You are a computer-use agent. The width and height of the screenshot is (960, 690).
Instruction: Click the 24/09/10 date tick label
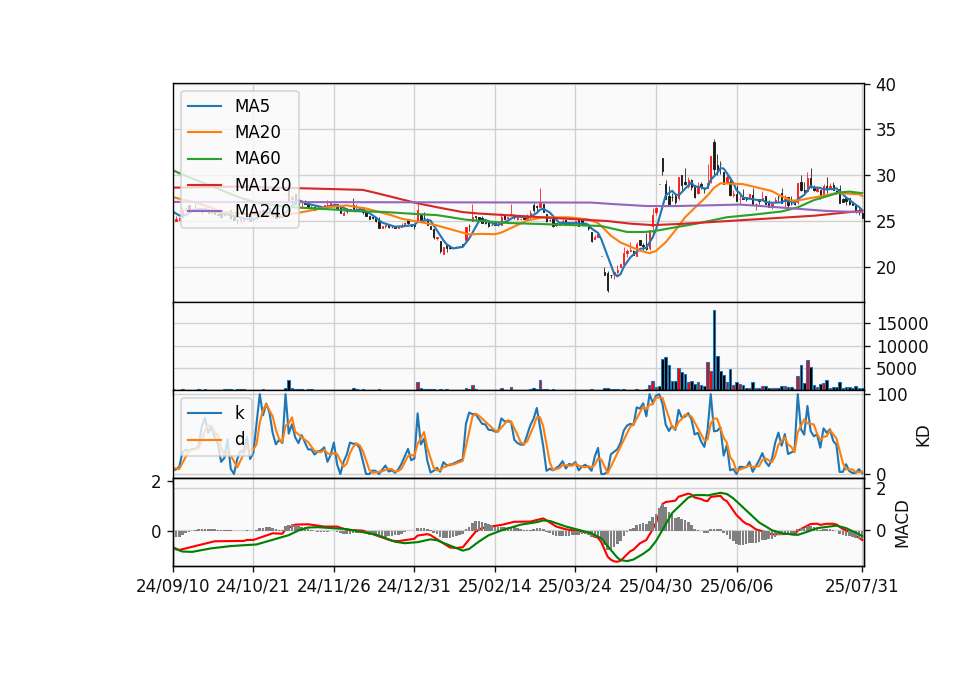tap(173, 586)
